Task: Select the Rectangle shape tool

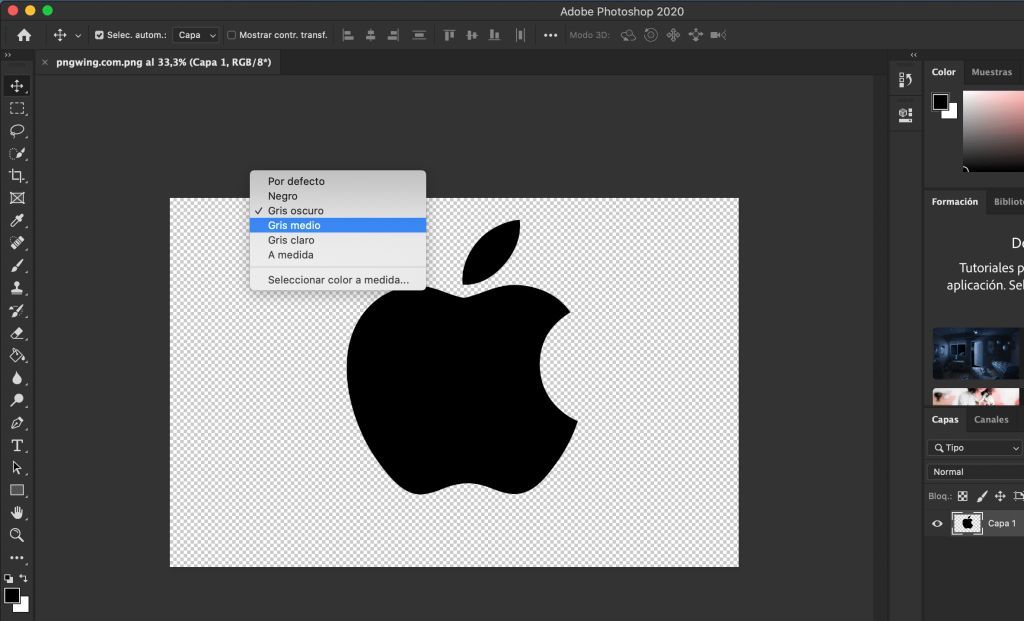Action: [x=17, y=490]
